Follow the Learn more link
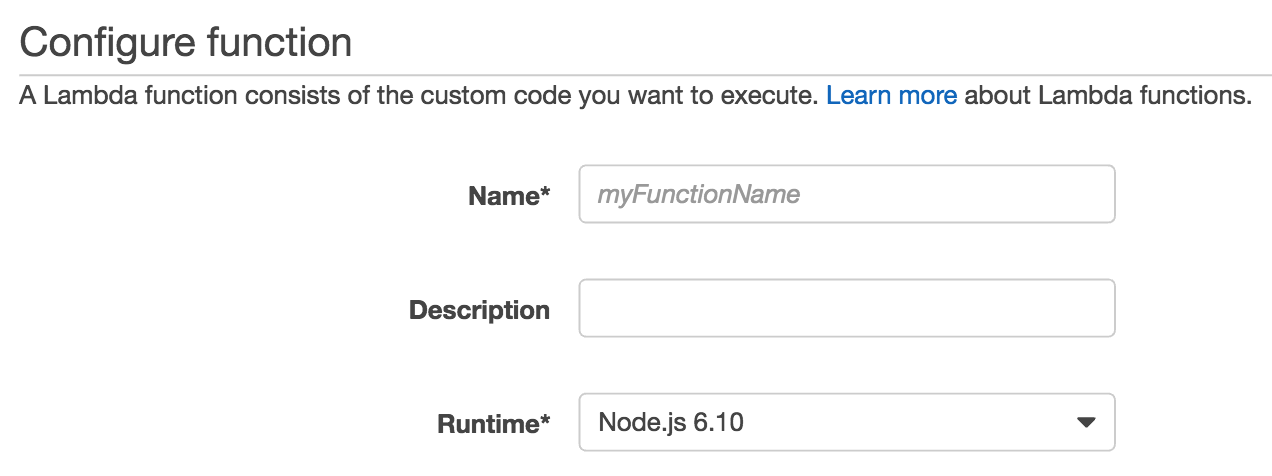1272x476 pixels. [x=892, y=97]
